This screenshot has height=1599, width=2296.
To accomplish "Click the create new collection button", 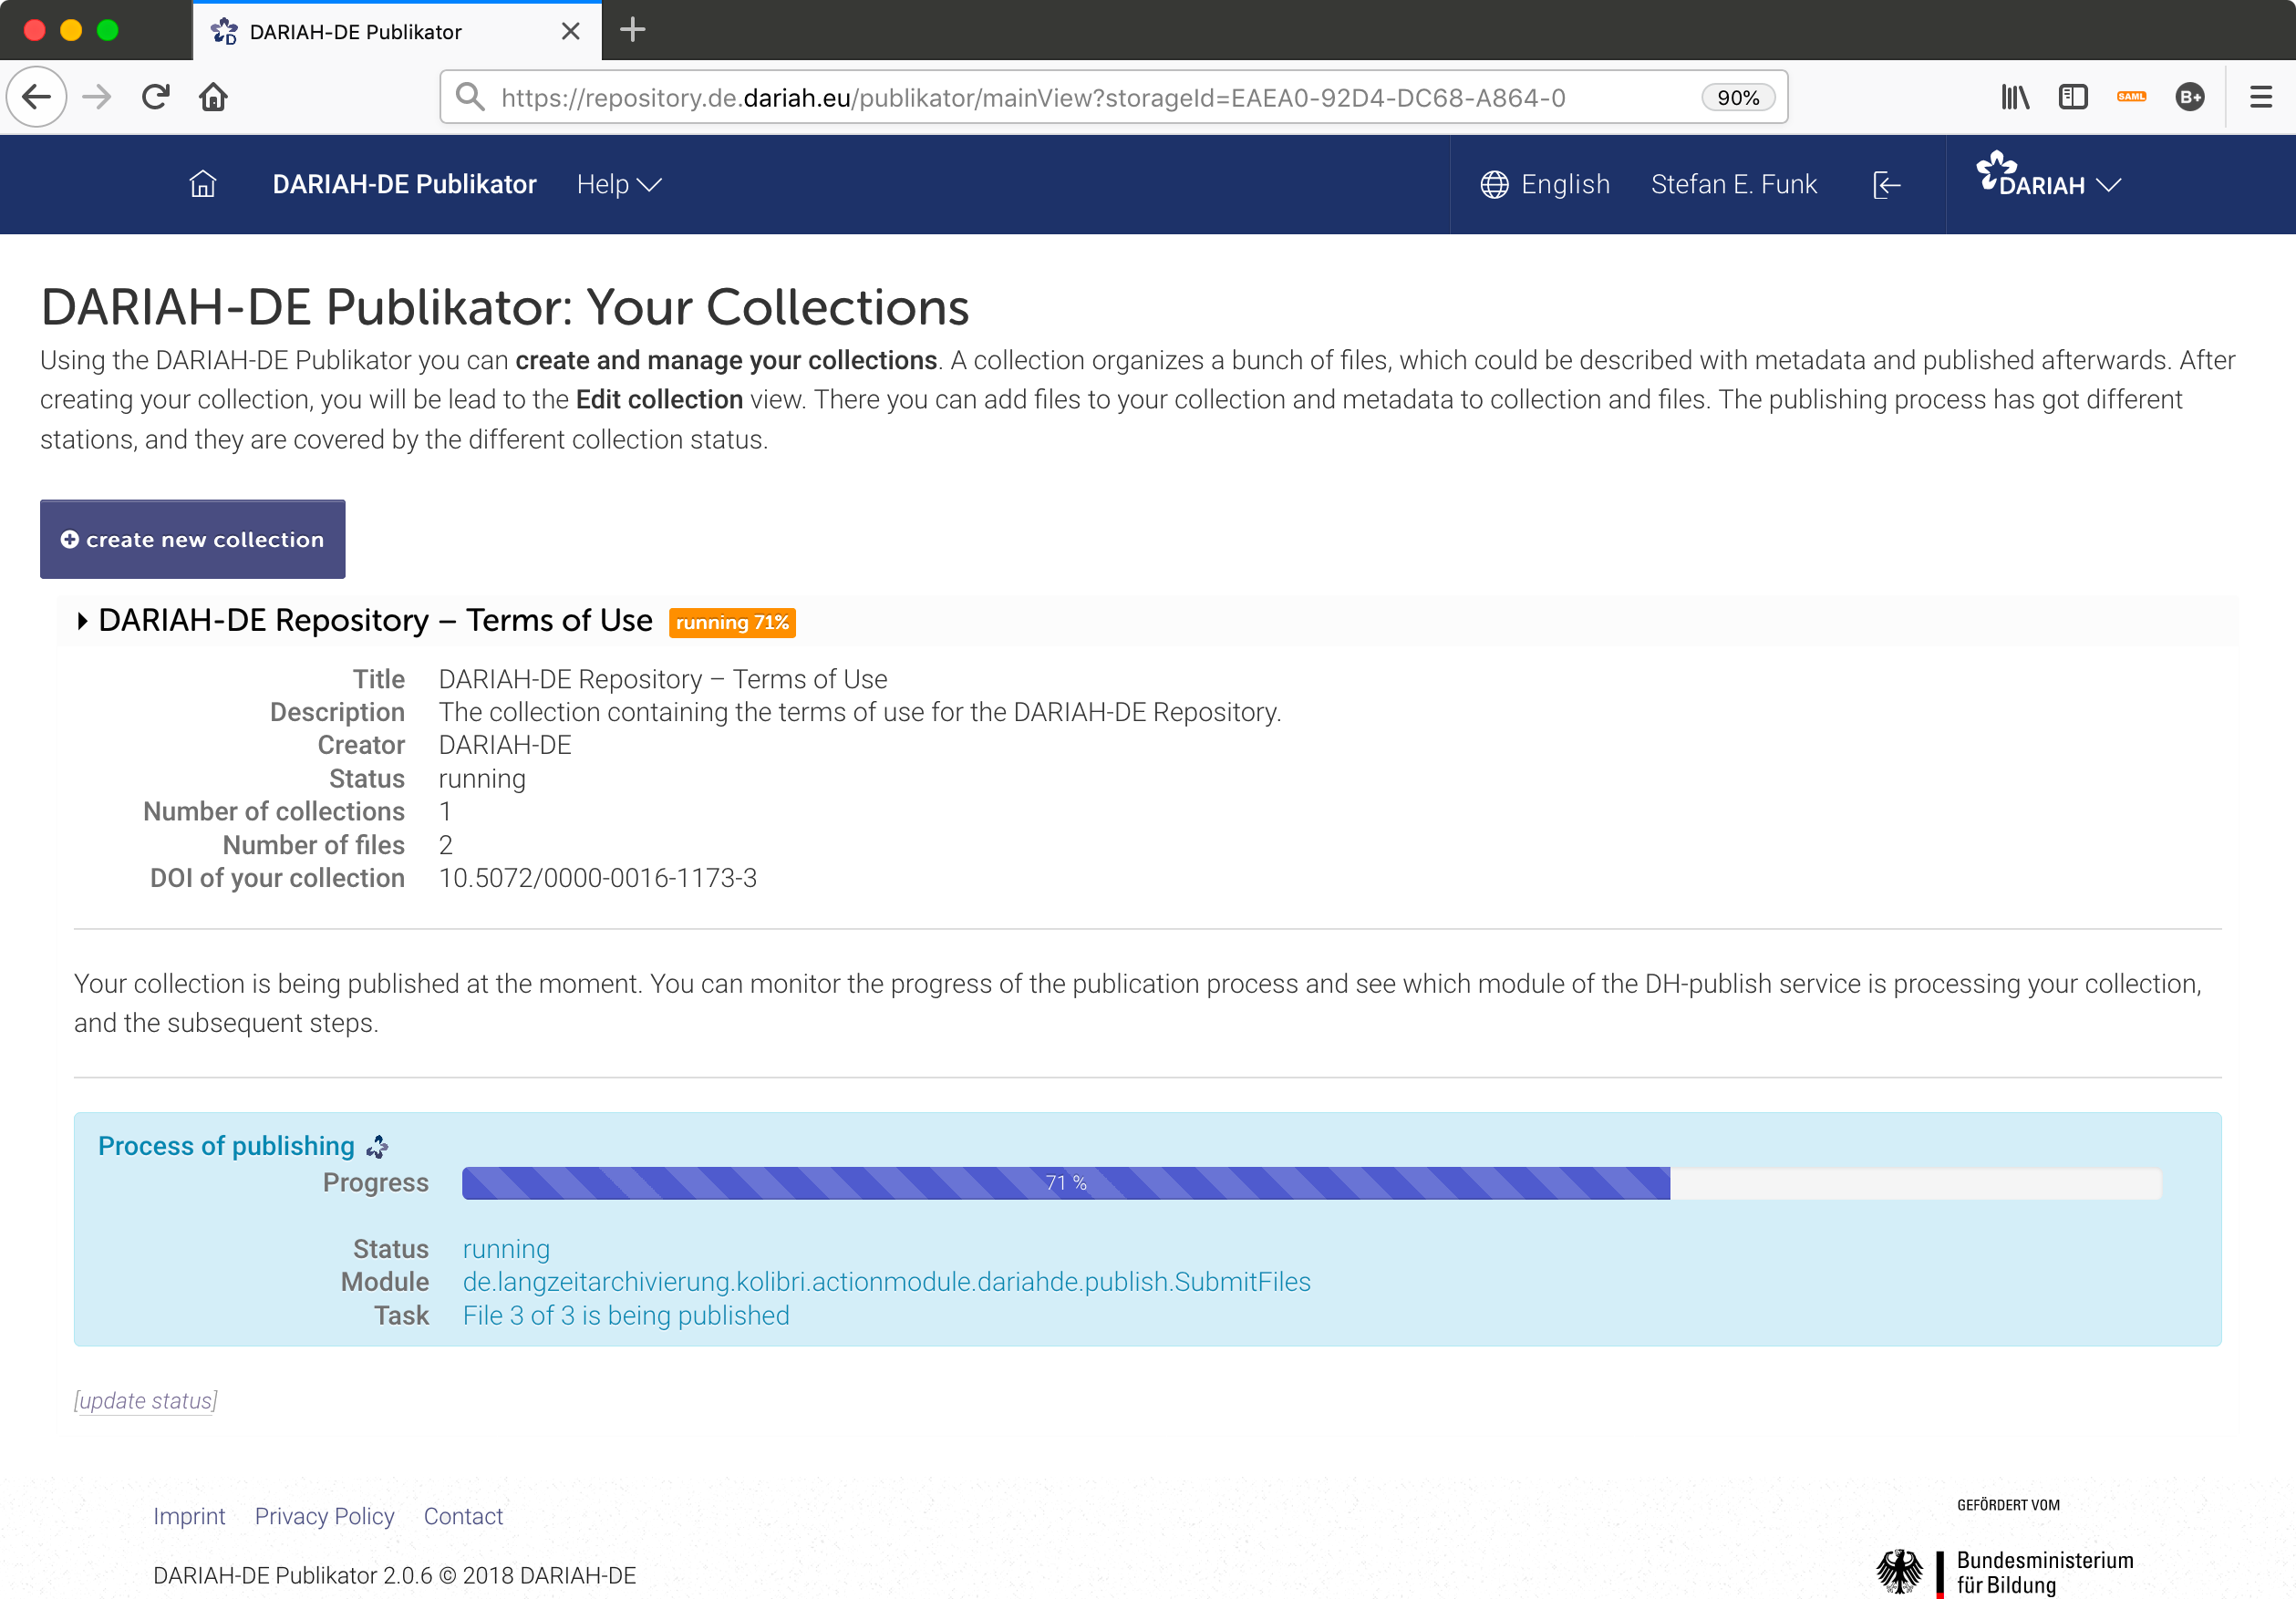I will point(192,539).
